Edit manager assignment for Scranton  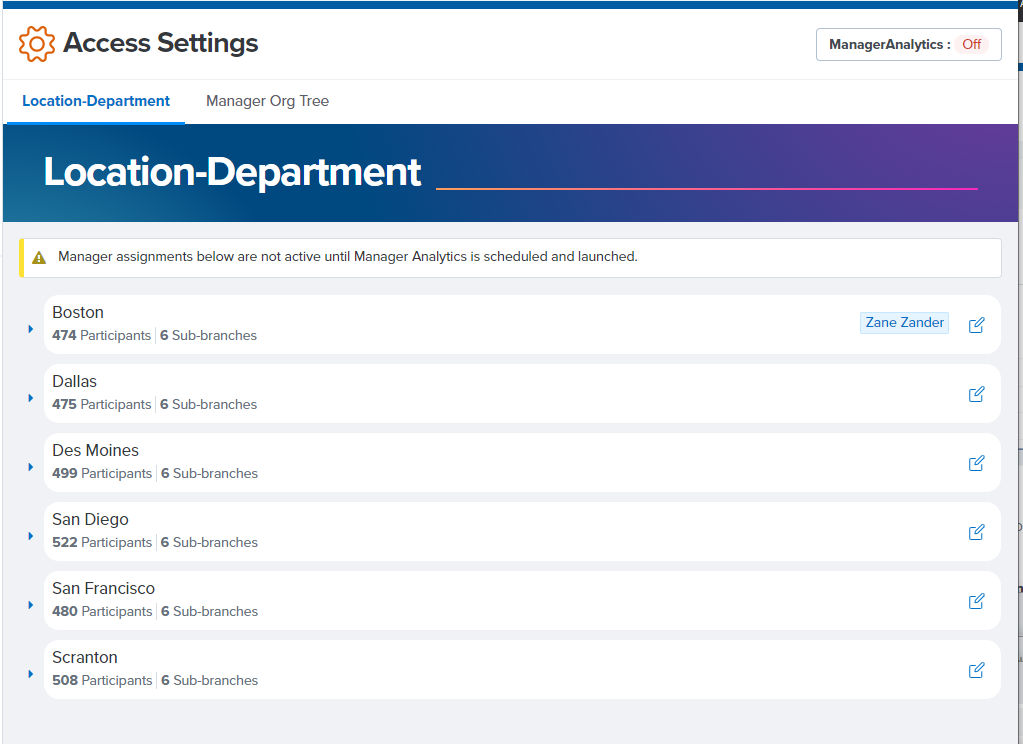tap(976, 670)
